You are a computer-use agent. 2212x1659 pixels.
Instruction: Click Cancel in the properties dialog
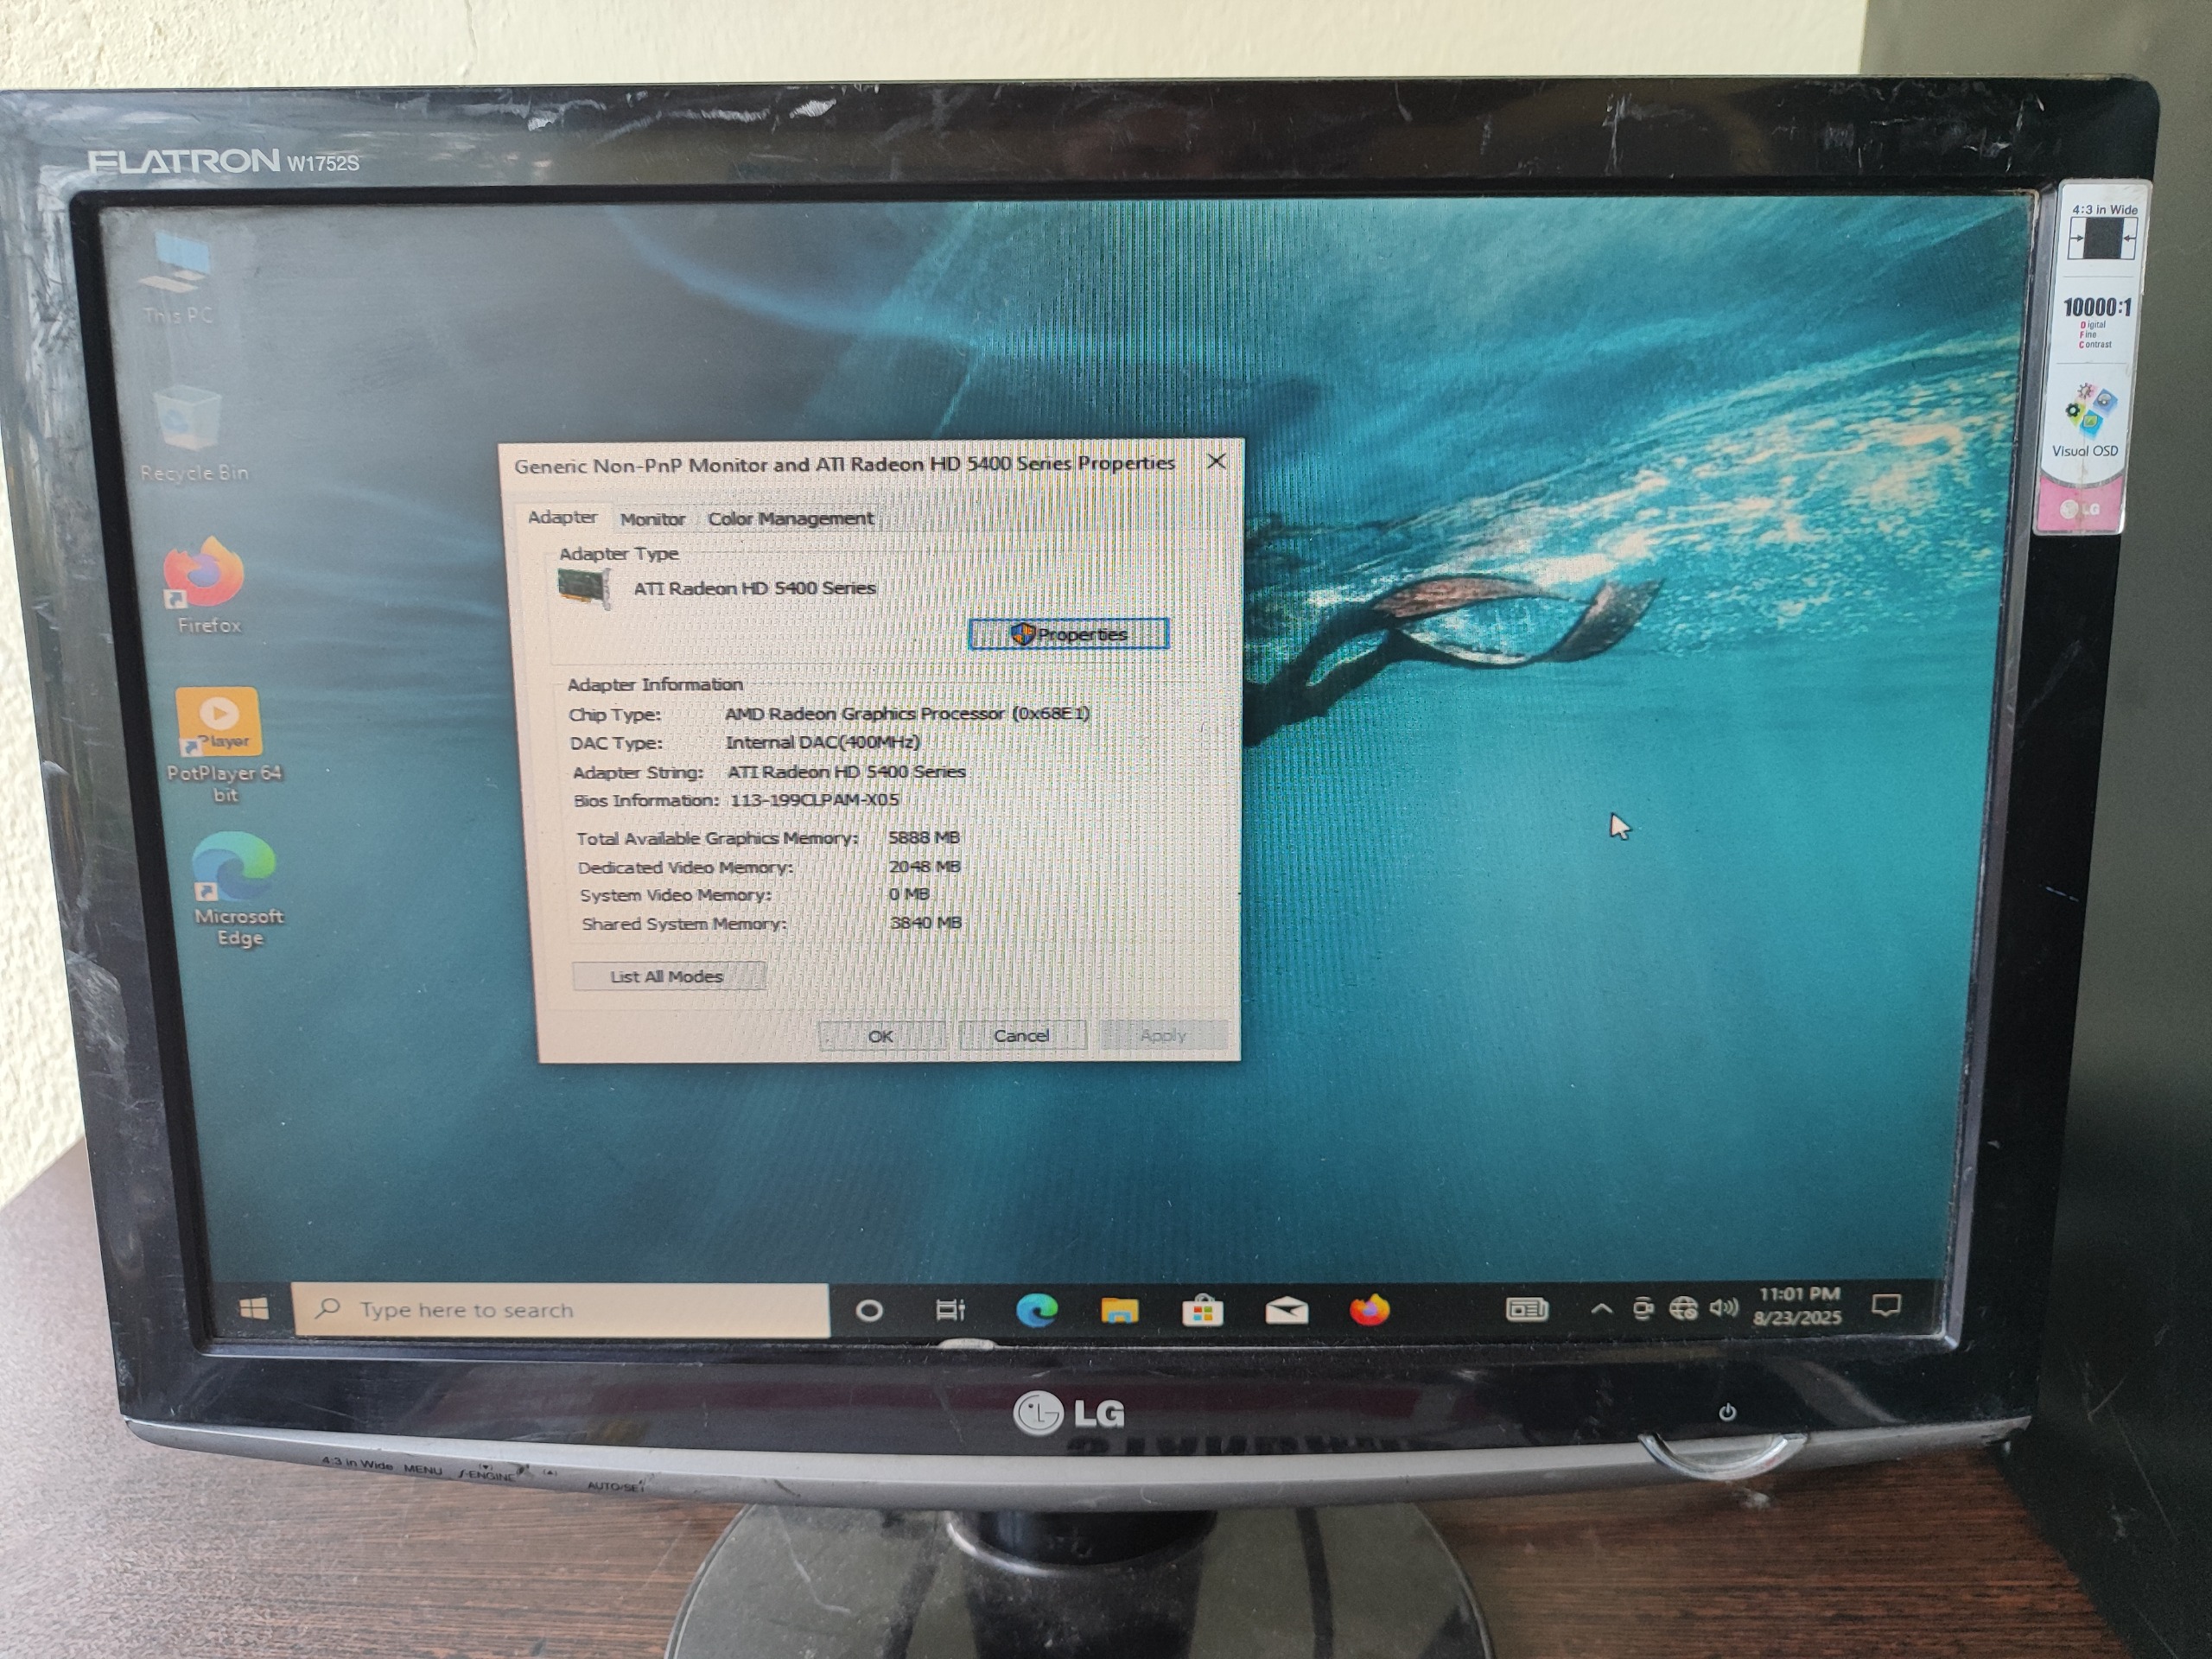coord(1021,1035)
